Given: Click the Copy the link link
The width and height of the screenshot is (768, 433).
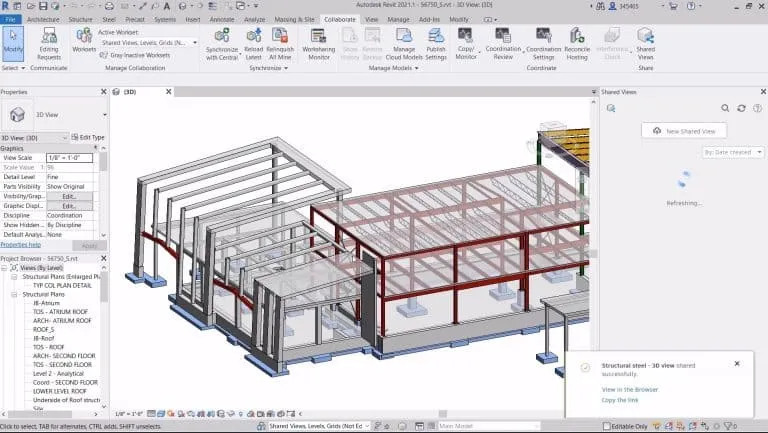Looking at the screenshot, I should [x=620, y=400].
